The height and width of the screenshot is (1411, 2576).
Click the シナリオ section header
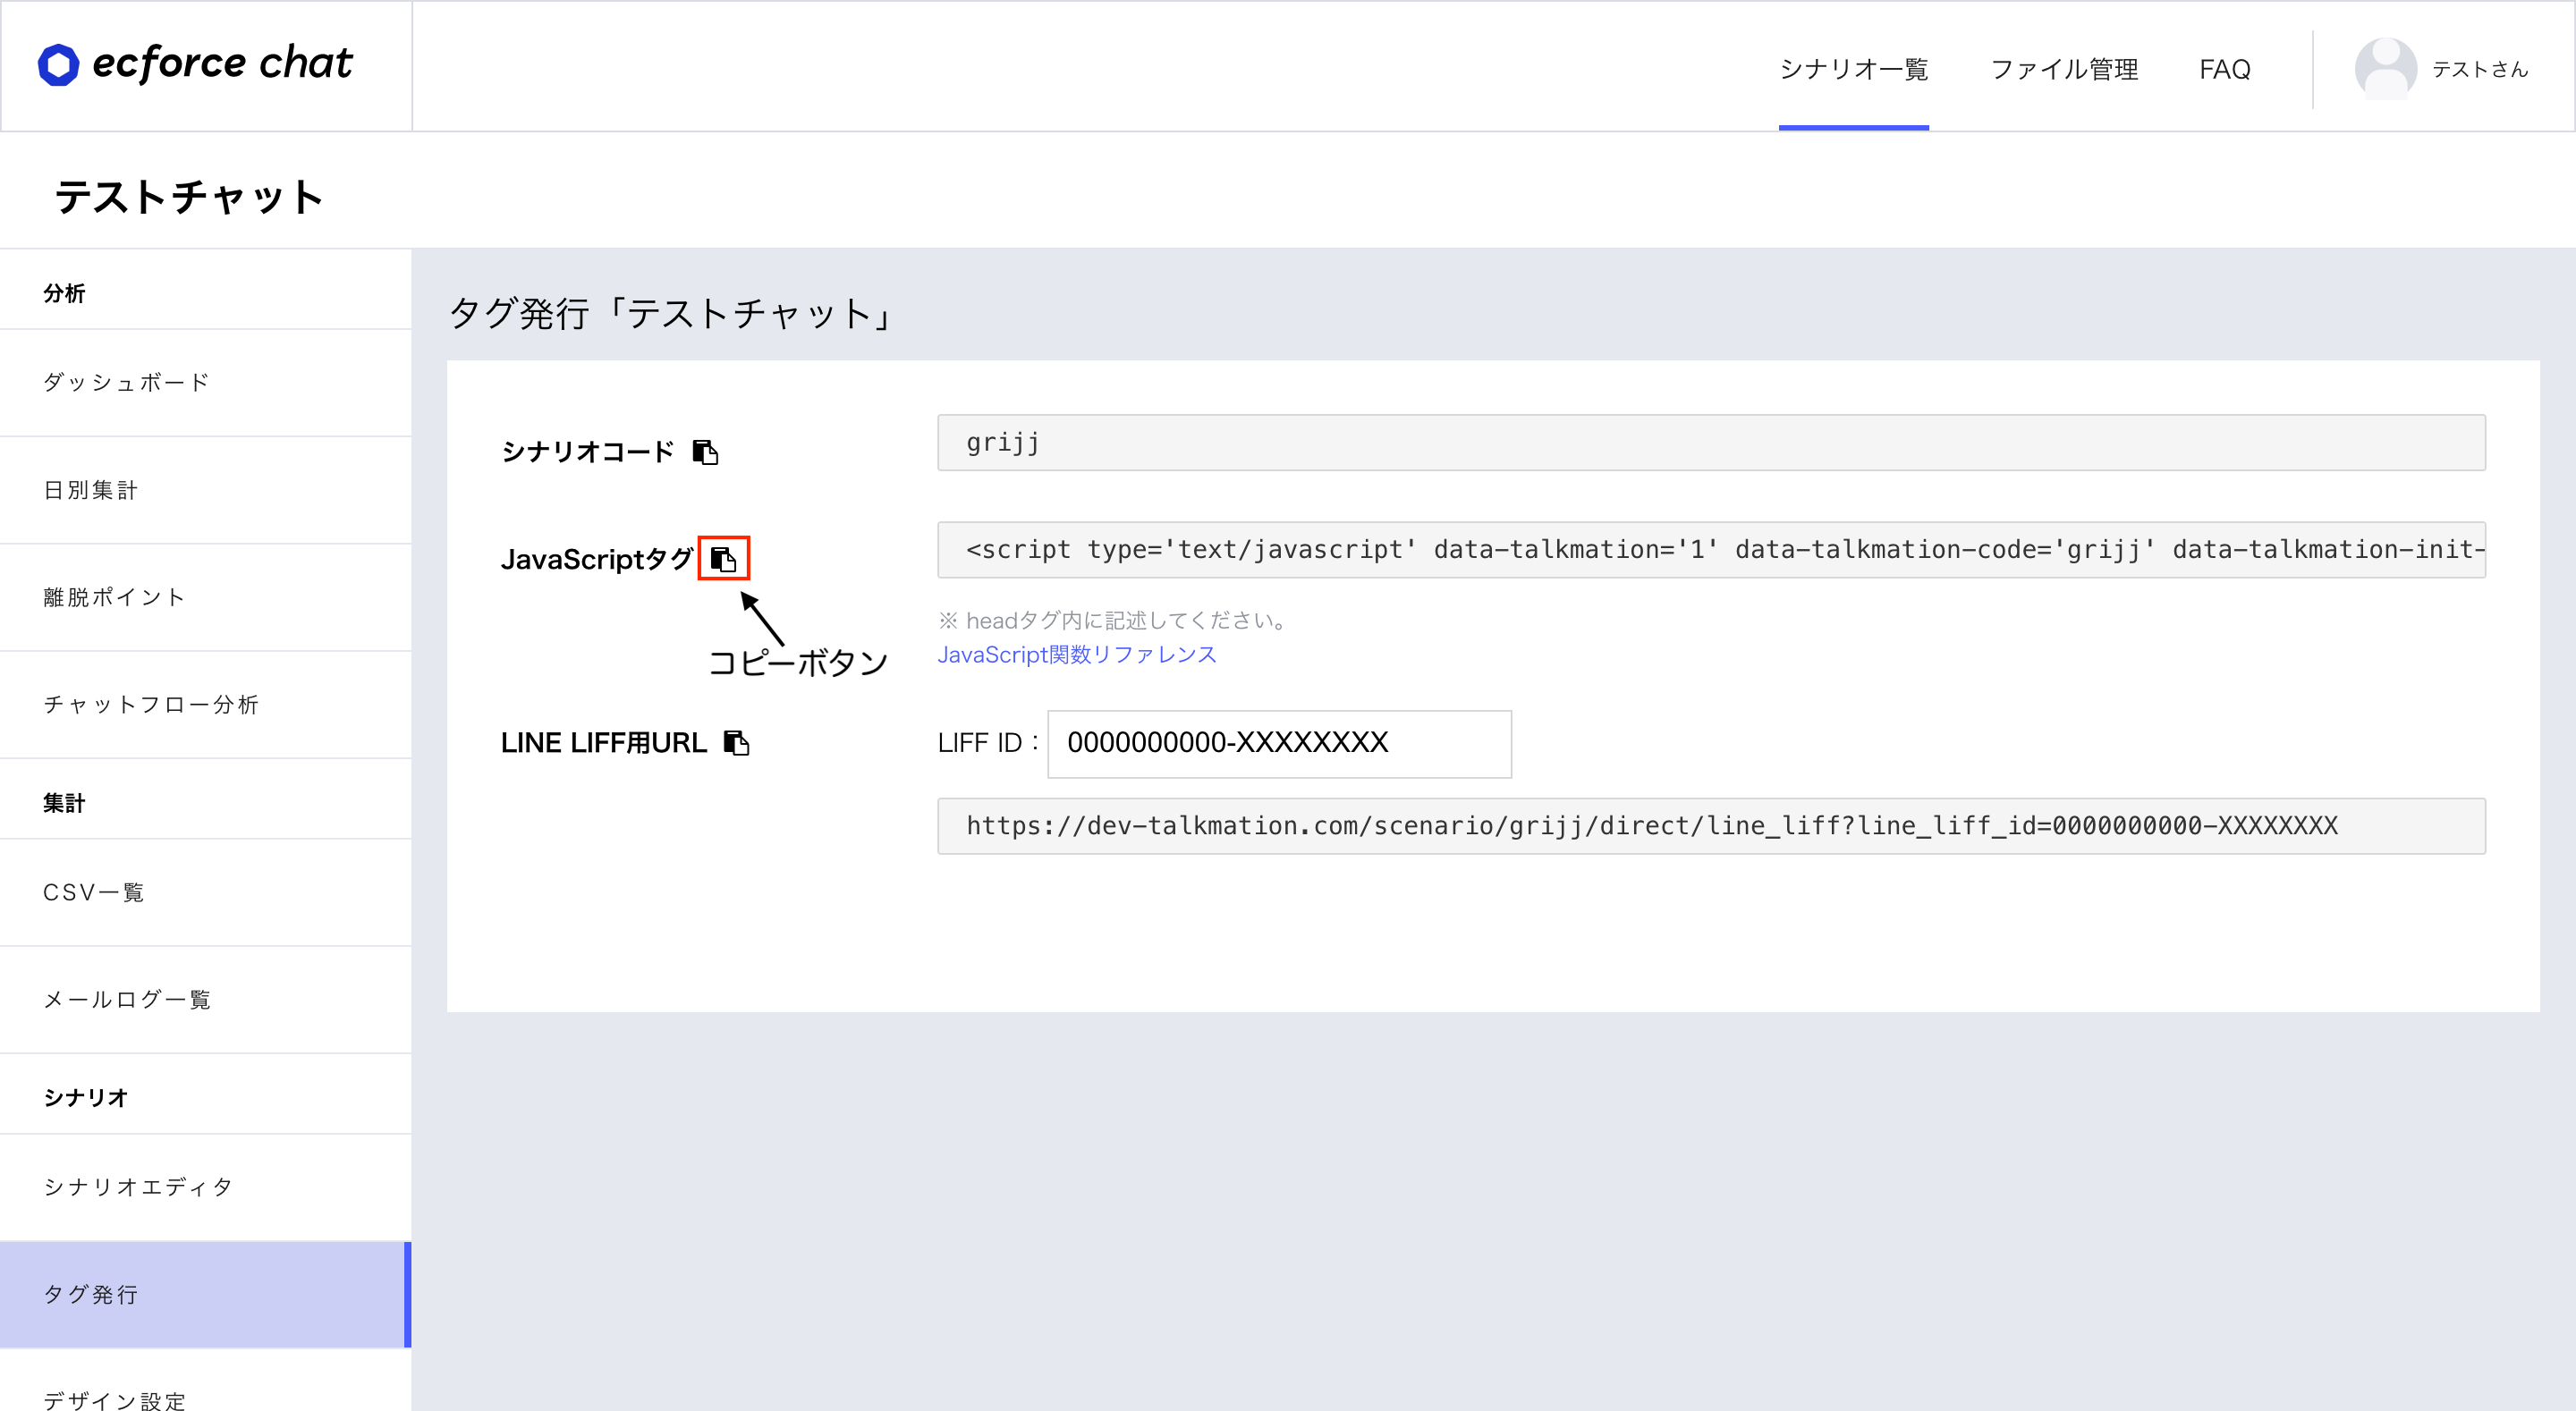[x=86, y=1098]
